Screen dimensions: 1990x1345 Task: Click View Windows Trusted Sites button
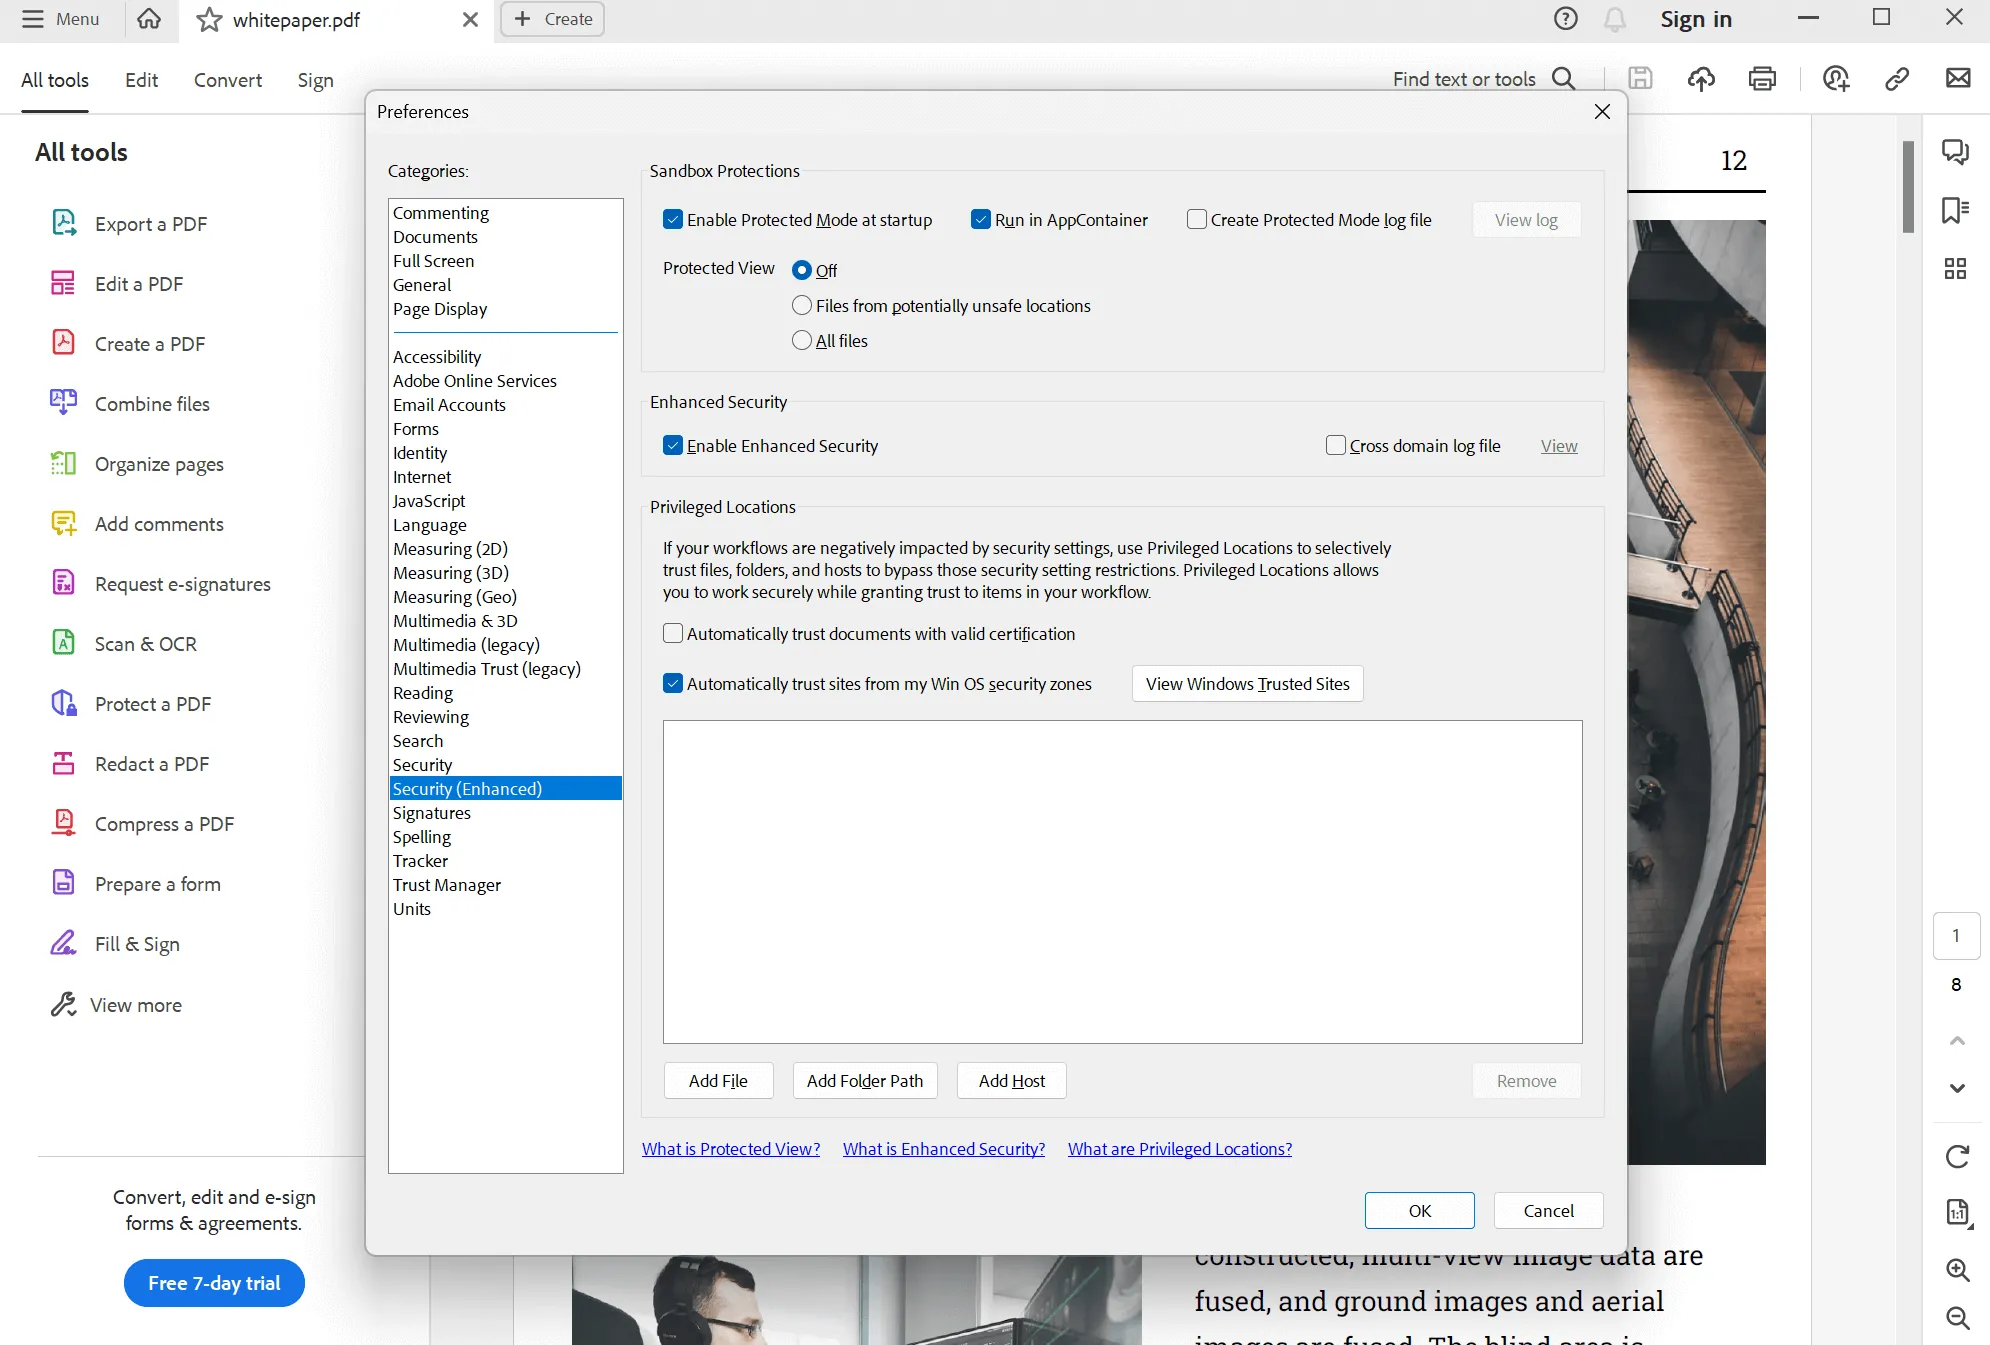coord(1249,683)
